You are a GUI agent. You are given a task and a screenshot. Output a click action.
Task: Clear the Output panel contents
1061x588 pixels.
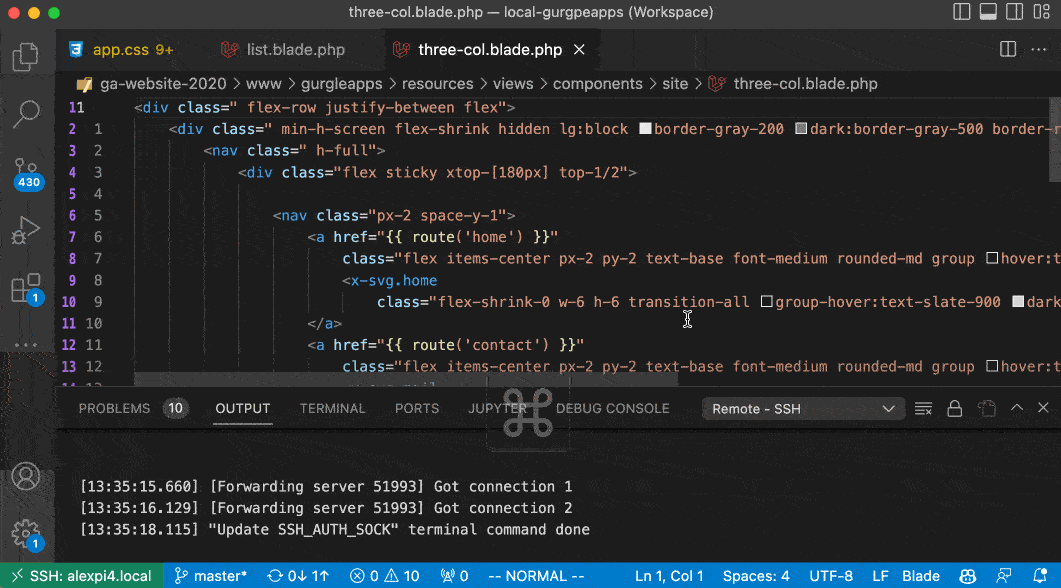click(922, 408)
